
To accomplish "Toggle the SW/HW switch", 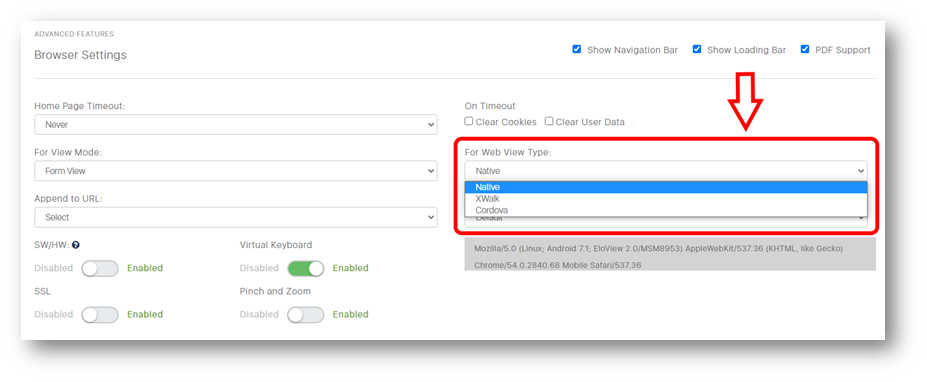I will coord(100,268).
